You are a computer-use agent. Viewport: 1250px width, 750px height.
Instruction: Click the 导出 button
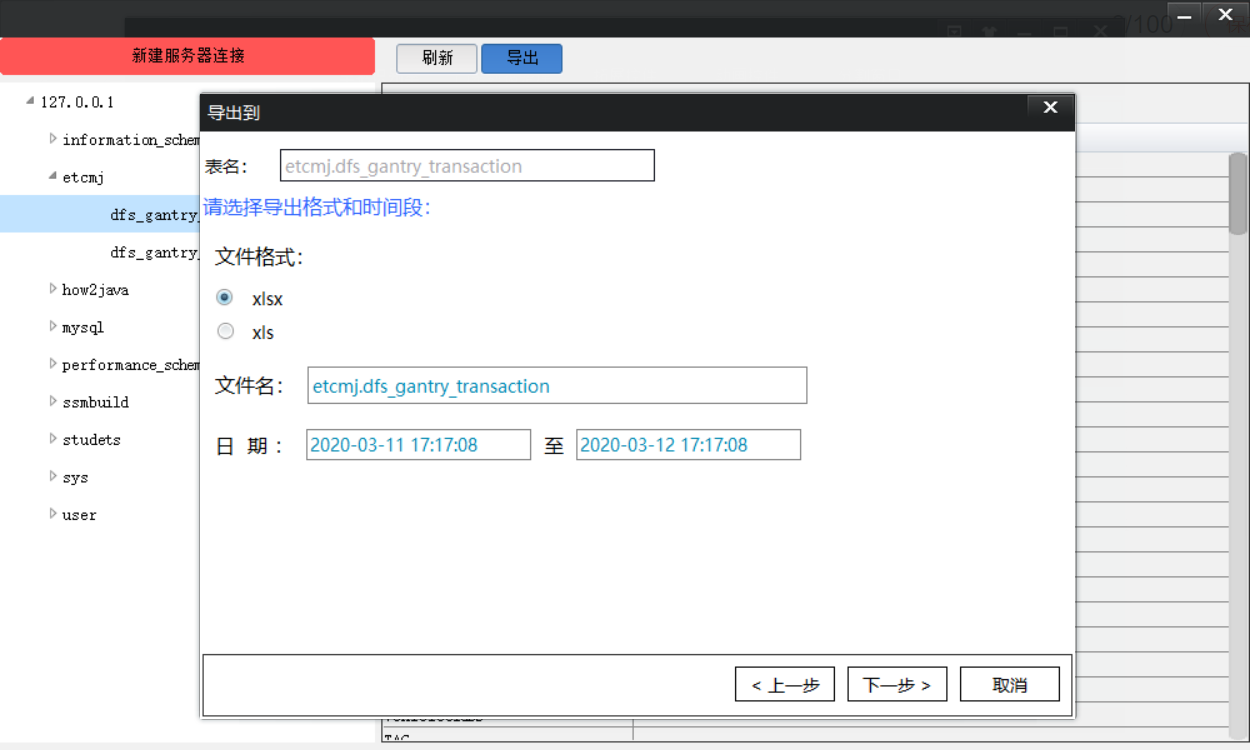tap(522, 58)
